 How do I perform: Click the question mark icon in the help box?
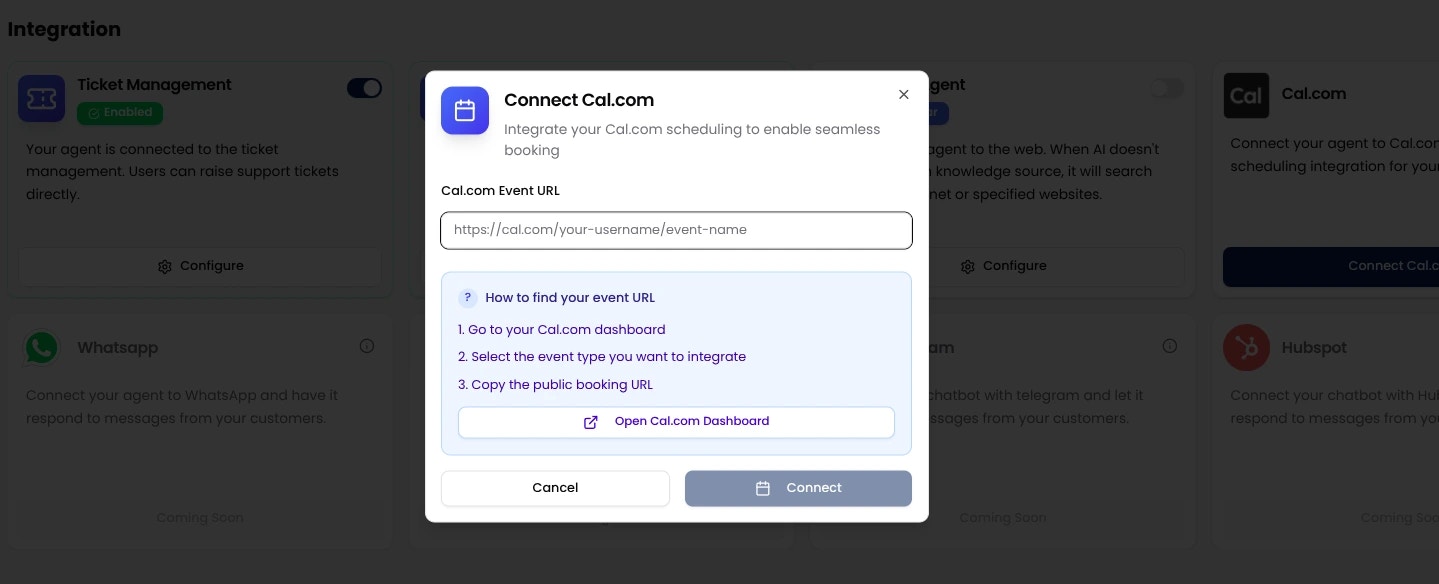467,297
